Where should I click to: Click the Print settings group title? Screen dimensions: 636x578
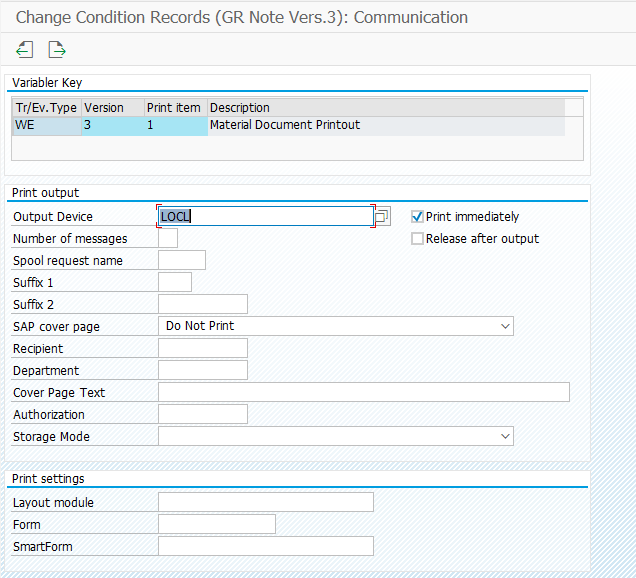pos(48,479)
